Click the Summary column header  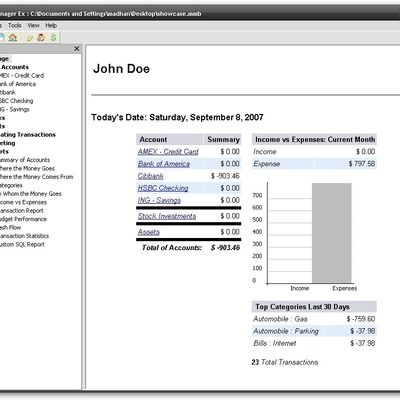223,139
